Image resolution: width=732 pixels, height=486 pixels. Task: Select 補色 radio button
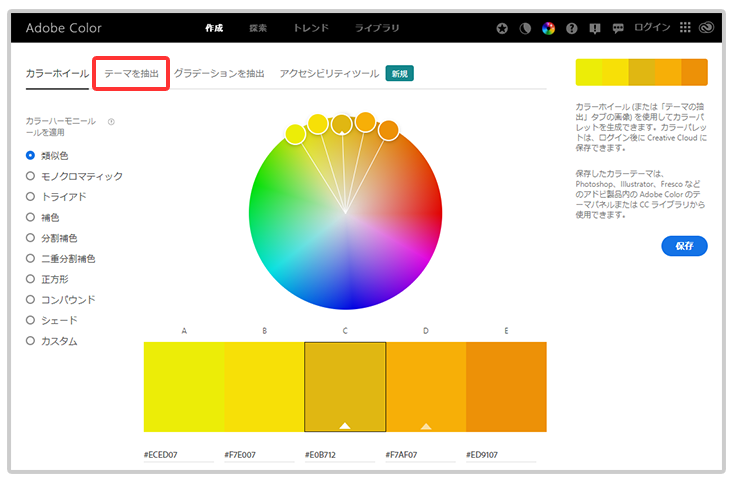(30, 217)
